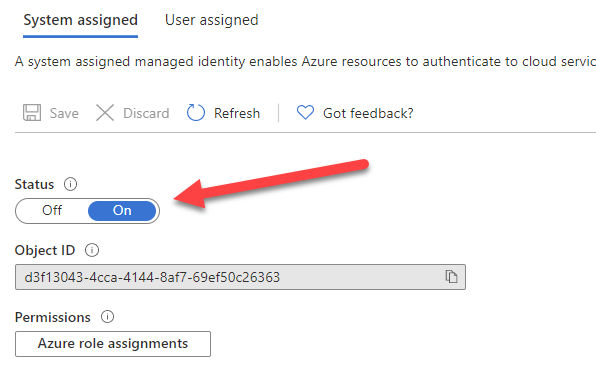596x376 pixels.
Task: Click the Discard X icon
Action: (x=105, y=113)
